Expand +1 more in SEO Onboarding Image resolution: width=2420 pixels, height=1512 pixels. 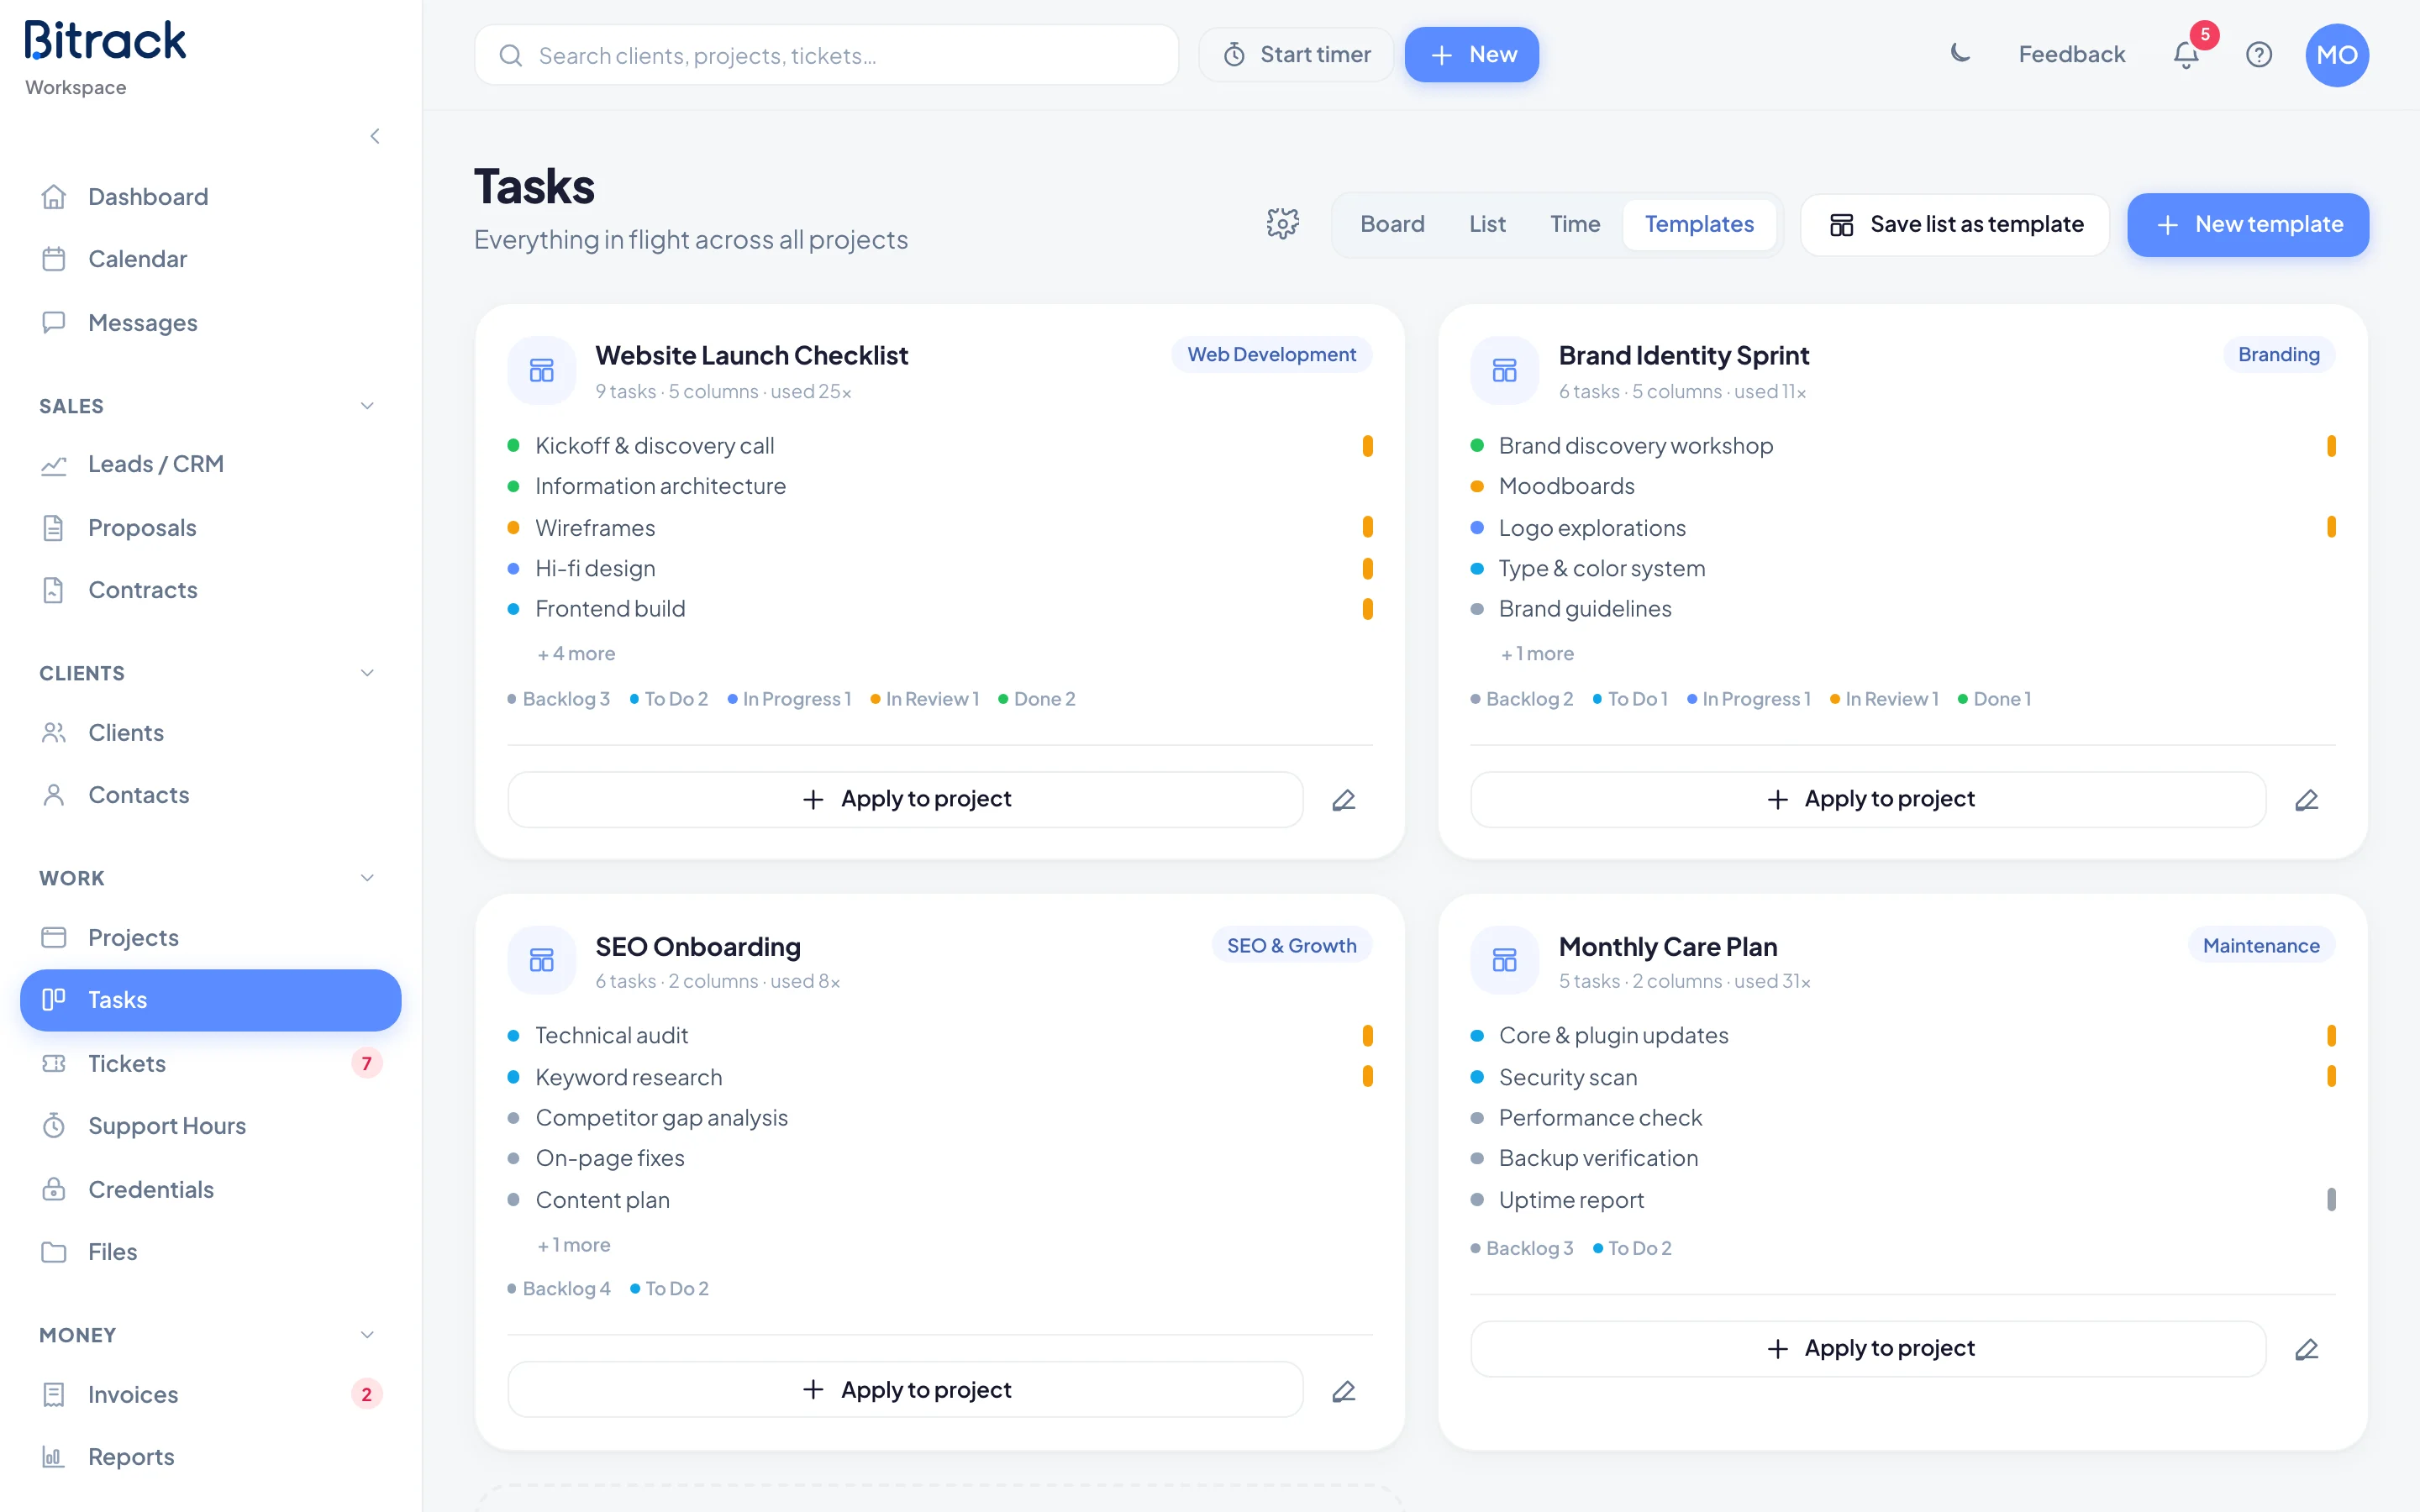(x=574, y=1245)
